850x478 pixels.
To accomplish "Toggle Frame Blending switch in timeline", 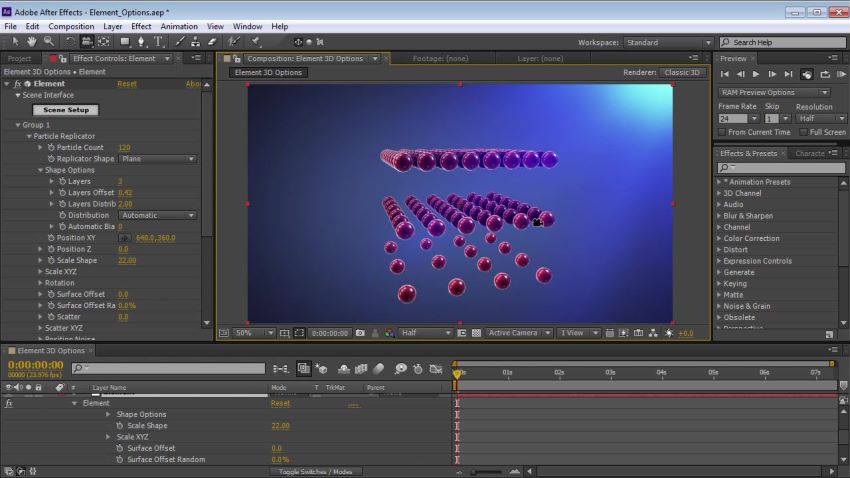I will [360, 369].
